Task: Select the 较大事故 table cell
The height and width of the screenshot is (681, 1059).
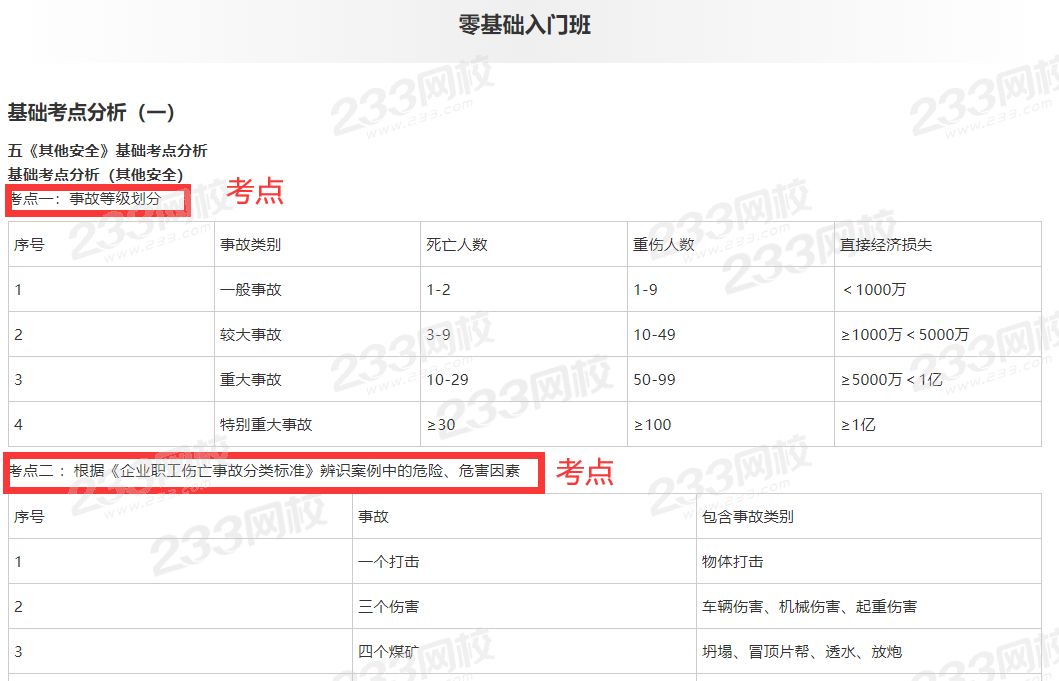Action: (x=251, y=335)
